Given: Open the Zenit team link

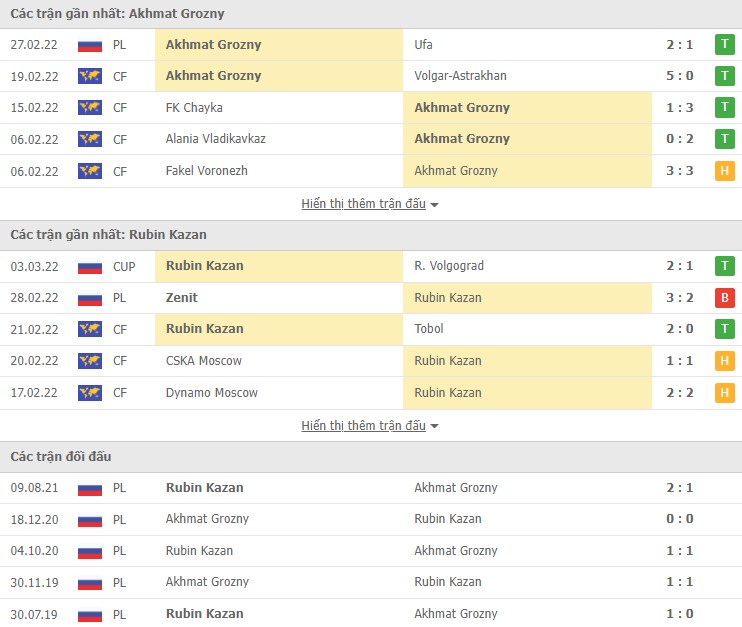Looking at the screenshot, I should [x=182, y=298].
